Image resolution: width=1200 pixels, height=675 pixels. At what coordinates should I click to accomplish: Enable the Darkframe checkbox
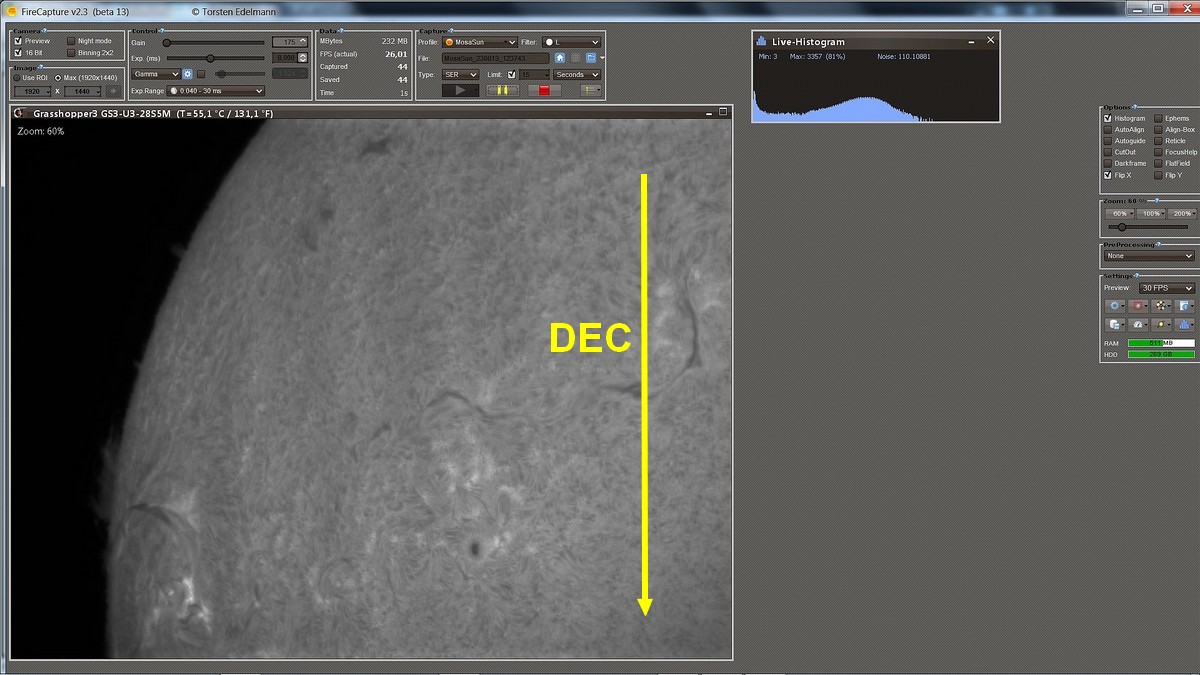[x=1107, y=163]
